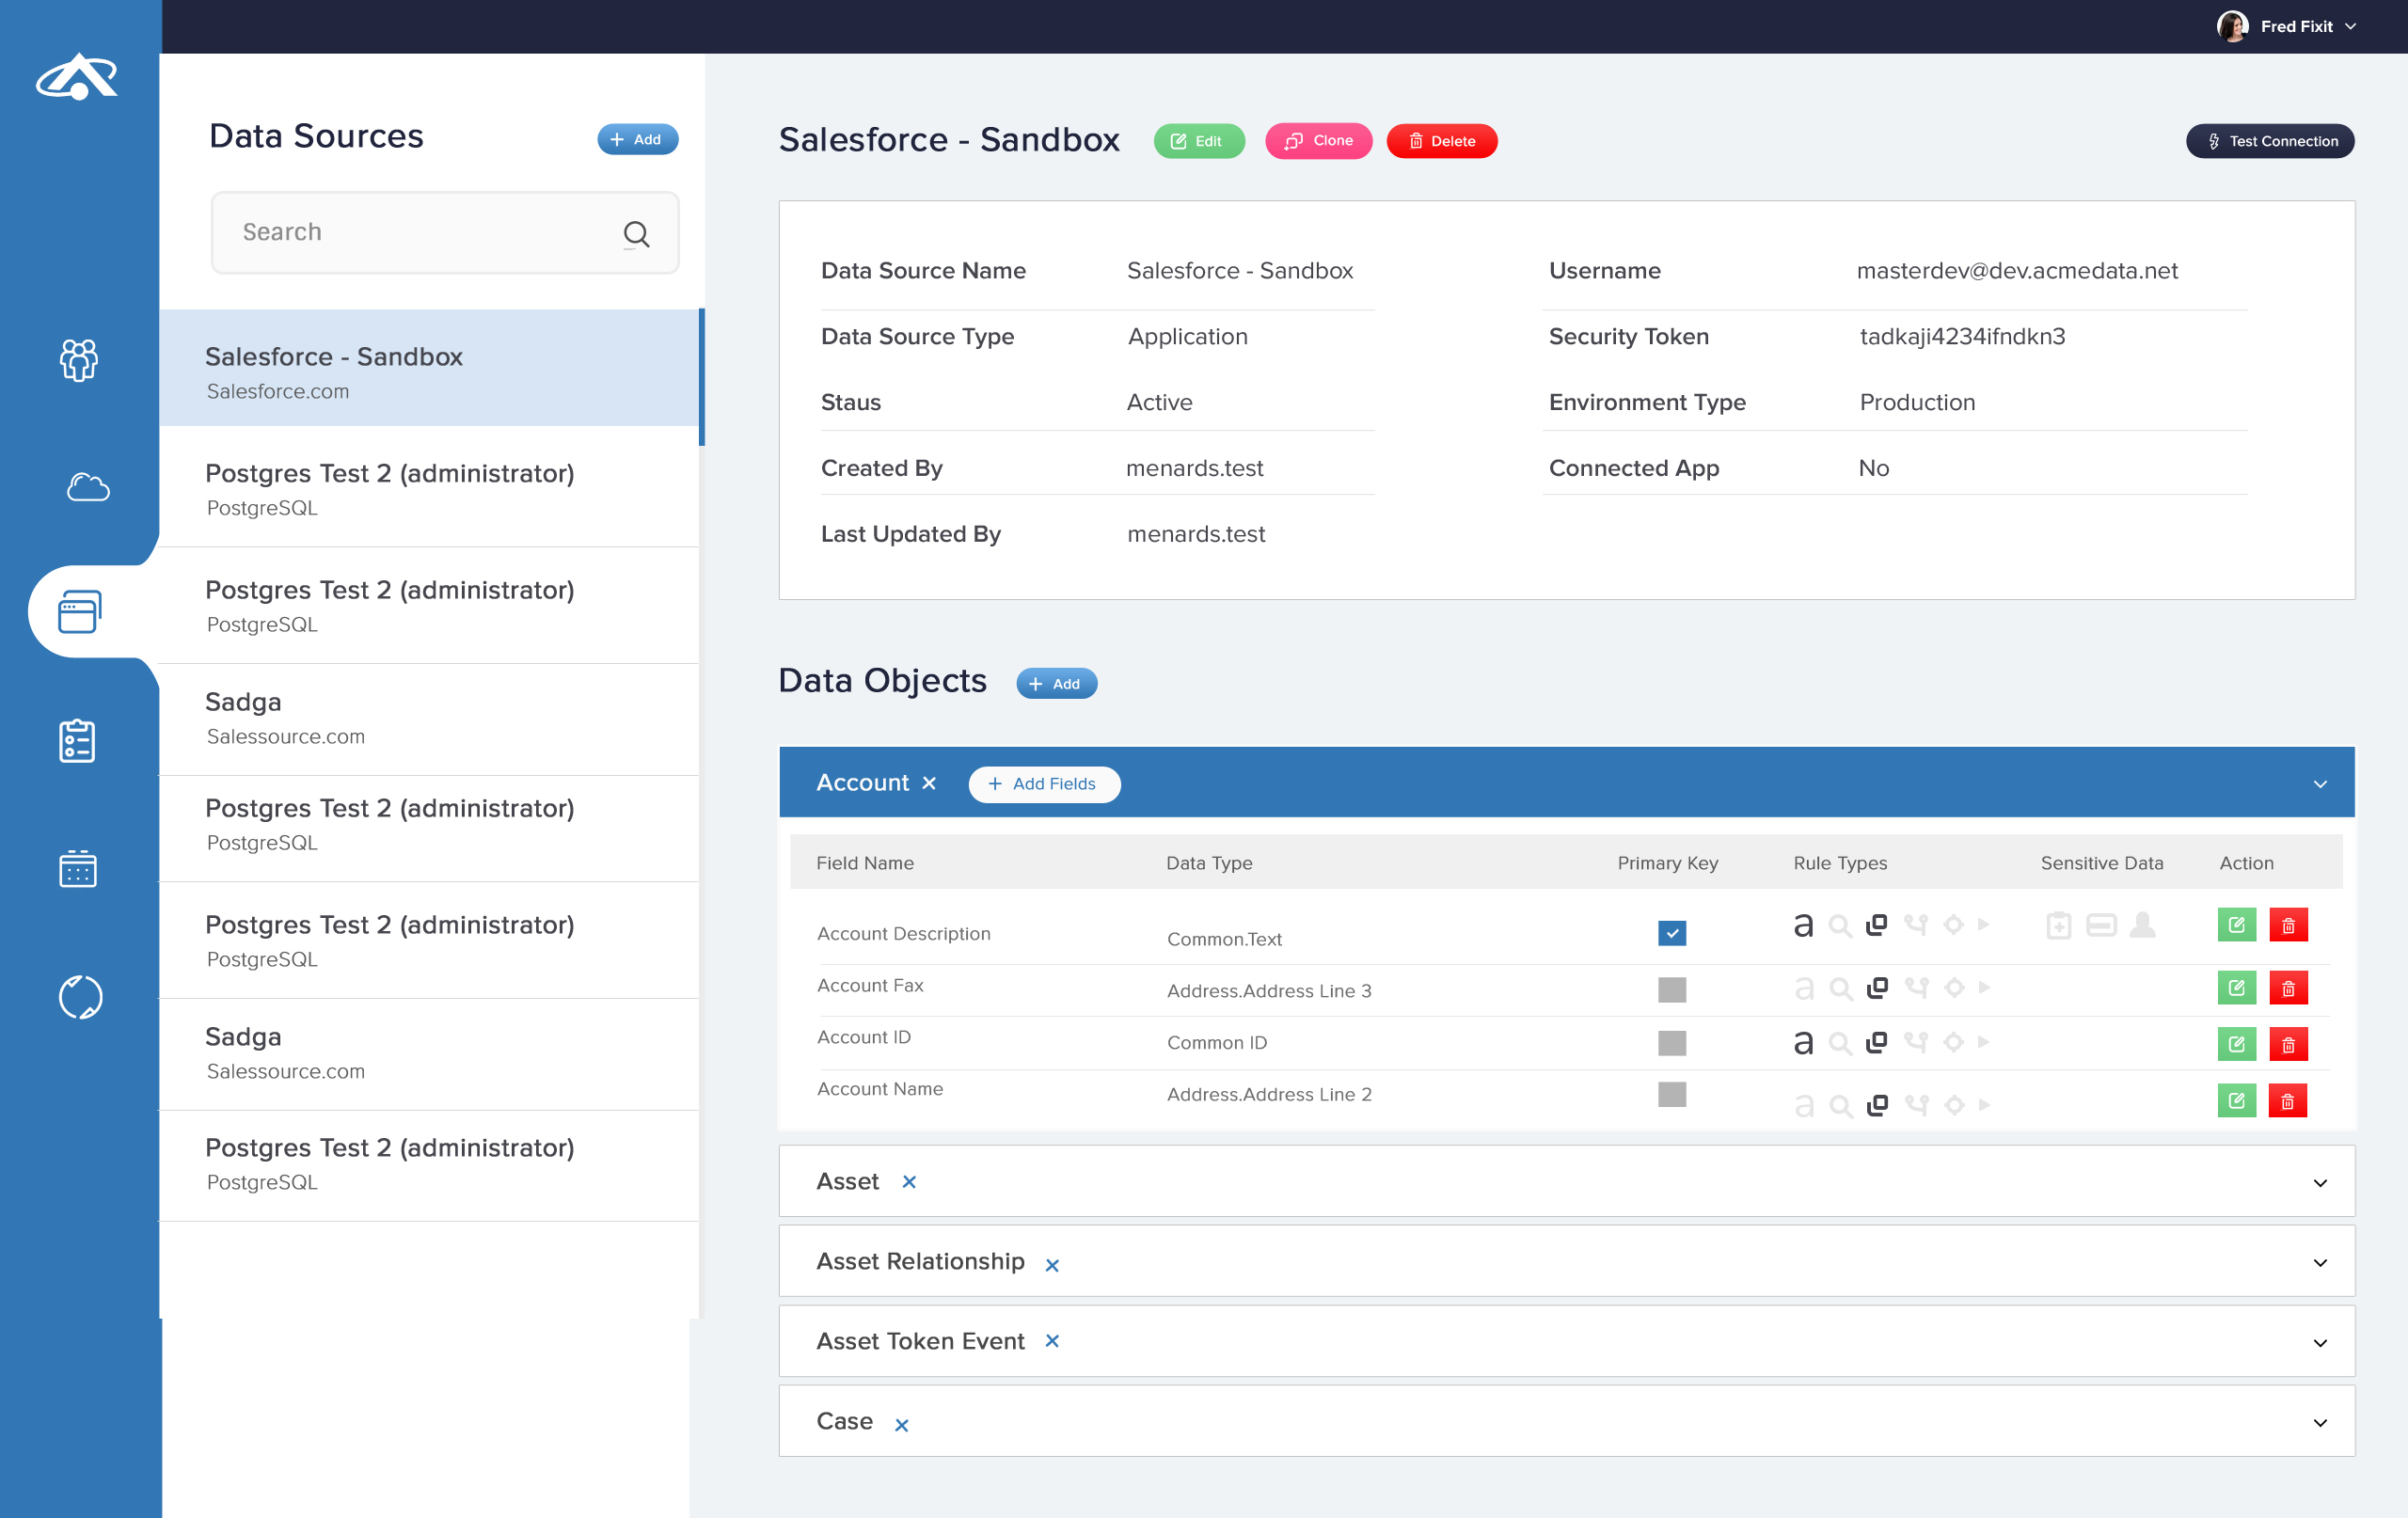The height and width of the screenshot is (1518, 2408).
Task: Check Primary Key for Account Name
Action: (1672, 1094)
